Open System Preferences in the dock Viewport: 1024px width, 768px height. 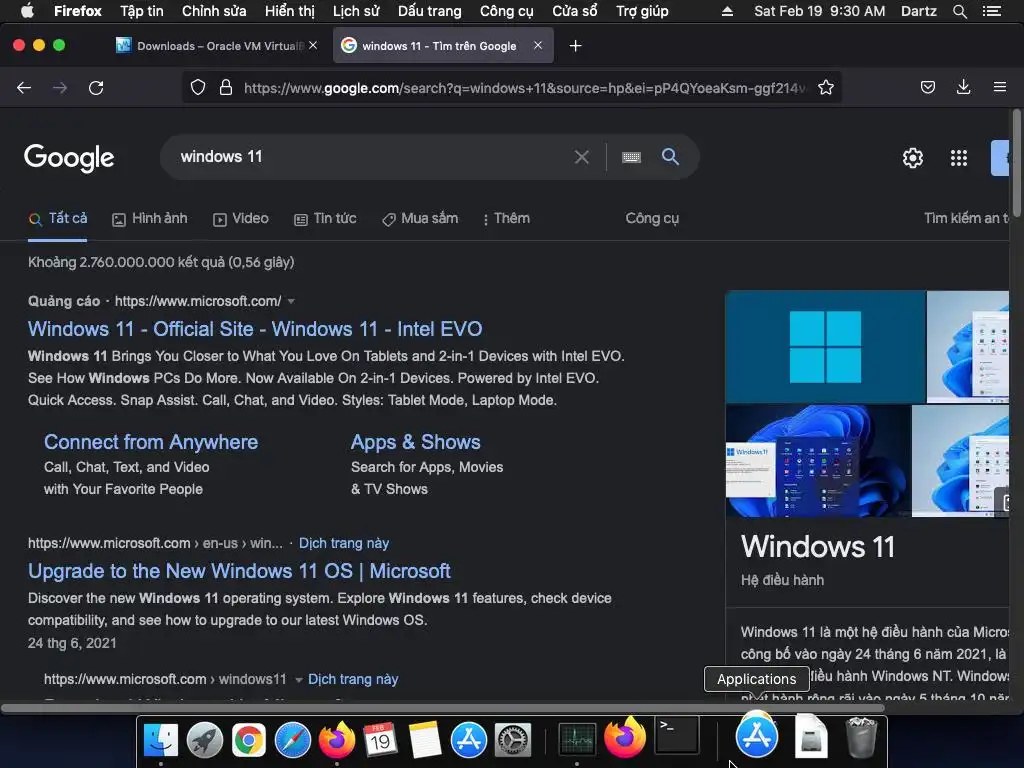[513, 741]
